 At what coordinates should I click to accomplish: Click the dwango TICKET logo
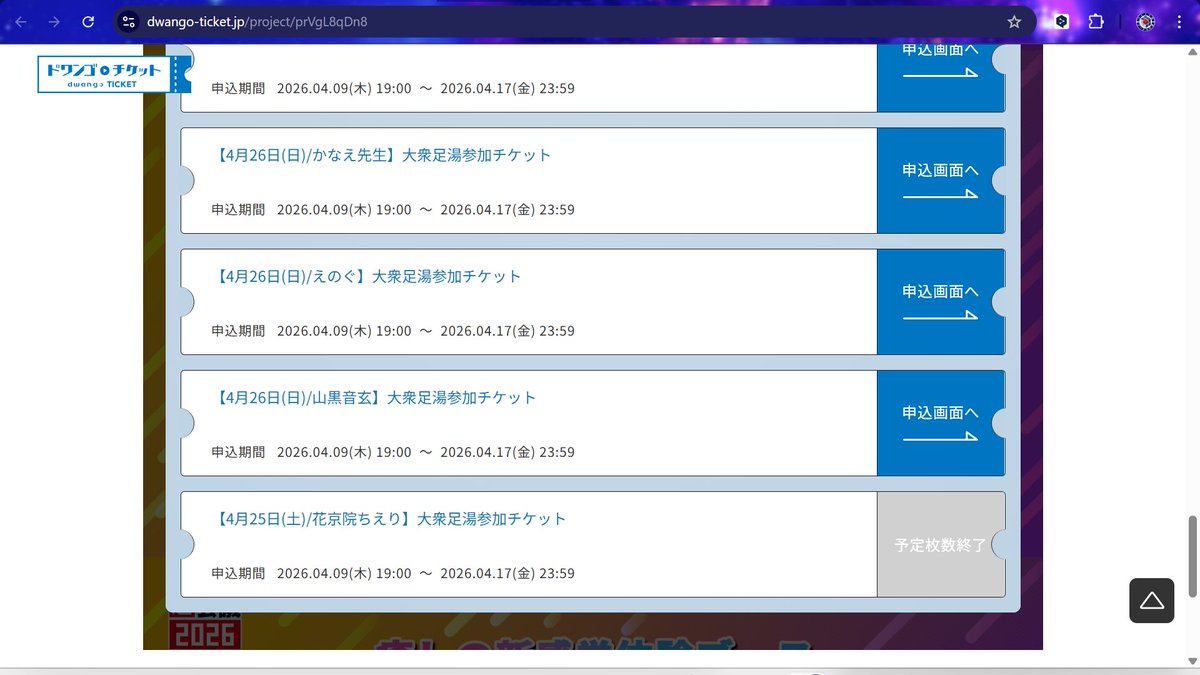pyautogui.click(x=104, y=72)
